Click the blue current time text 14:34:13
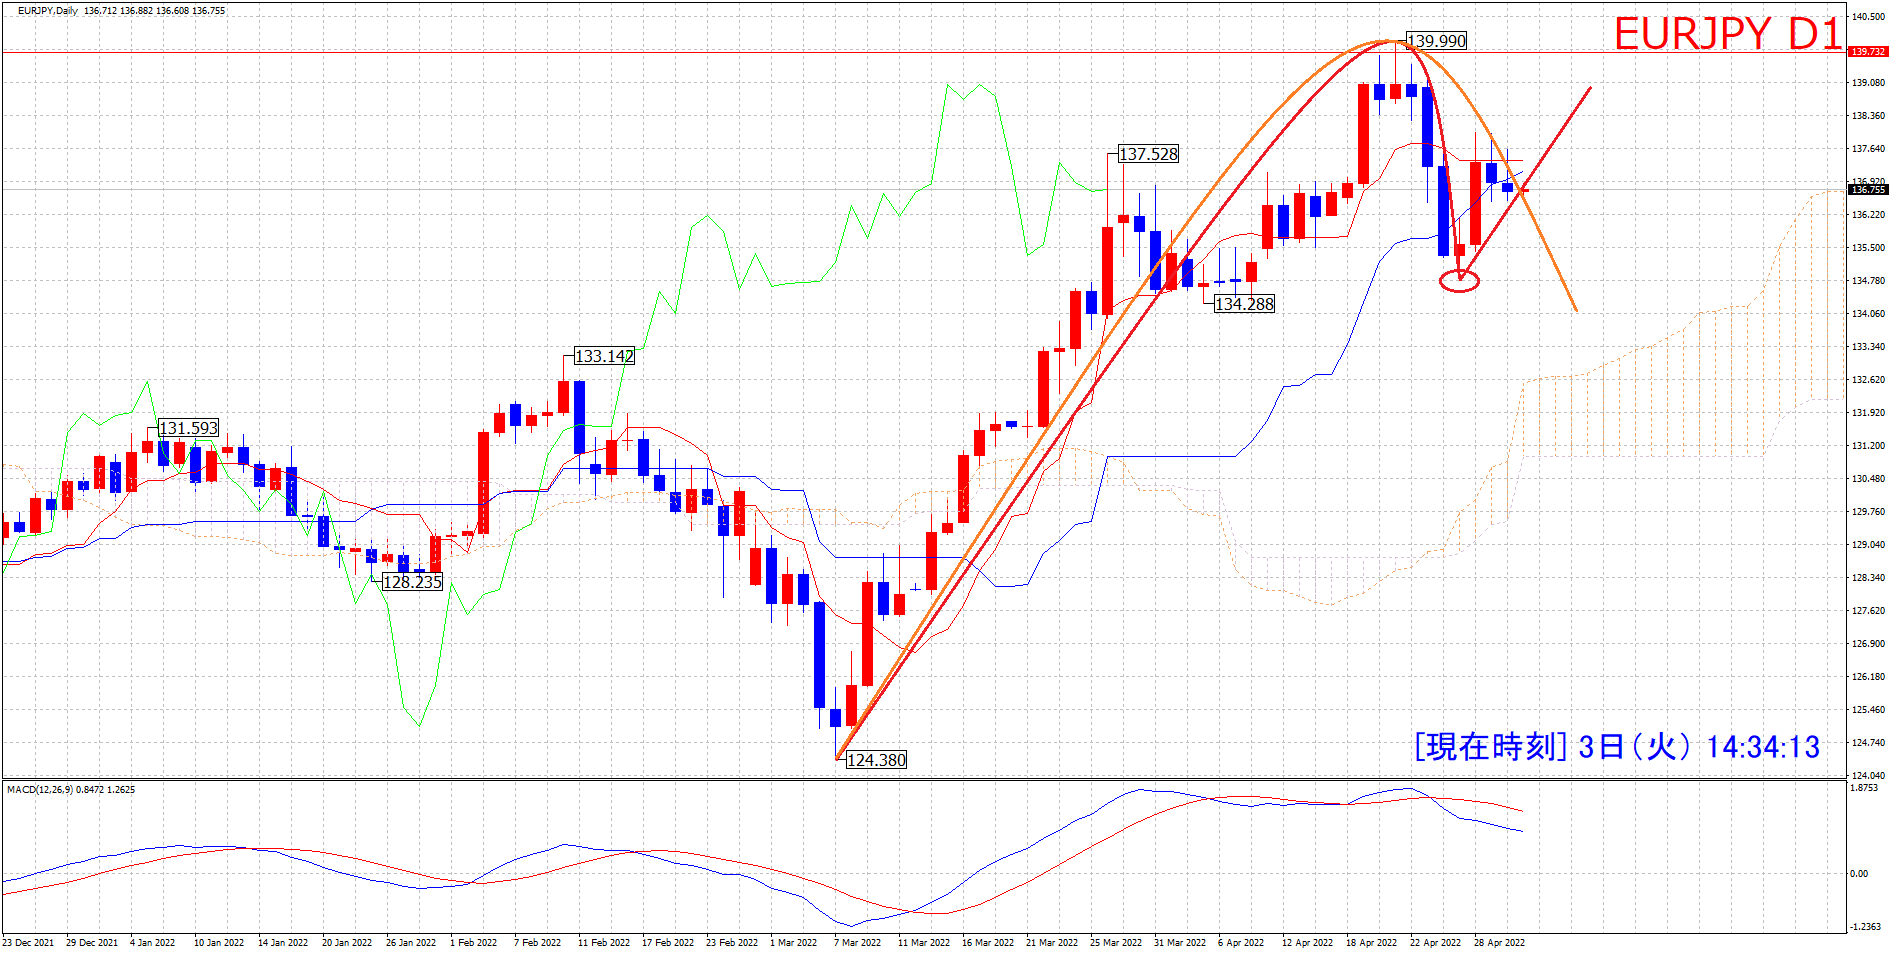Viewport: 1892px width, 954px height. pyautogui.click(x=1762, y=747)
